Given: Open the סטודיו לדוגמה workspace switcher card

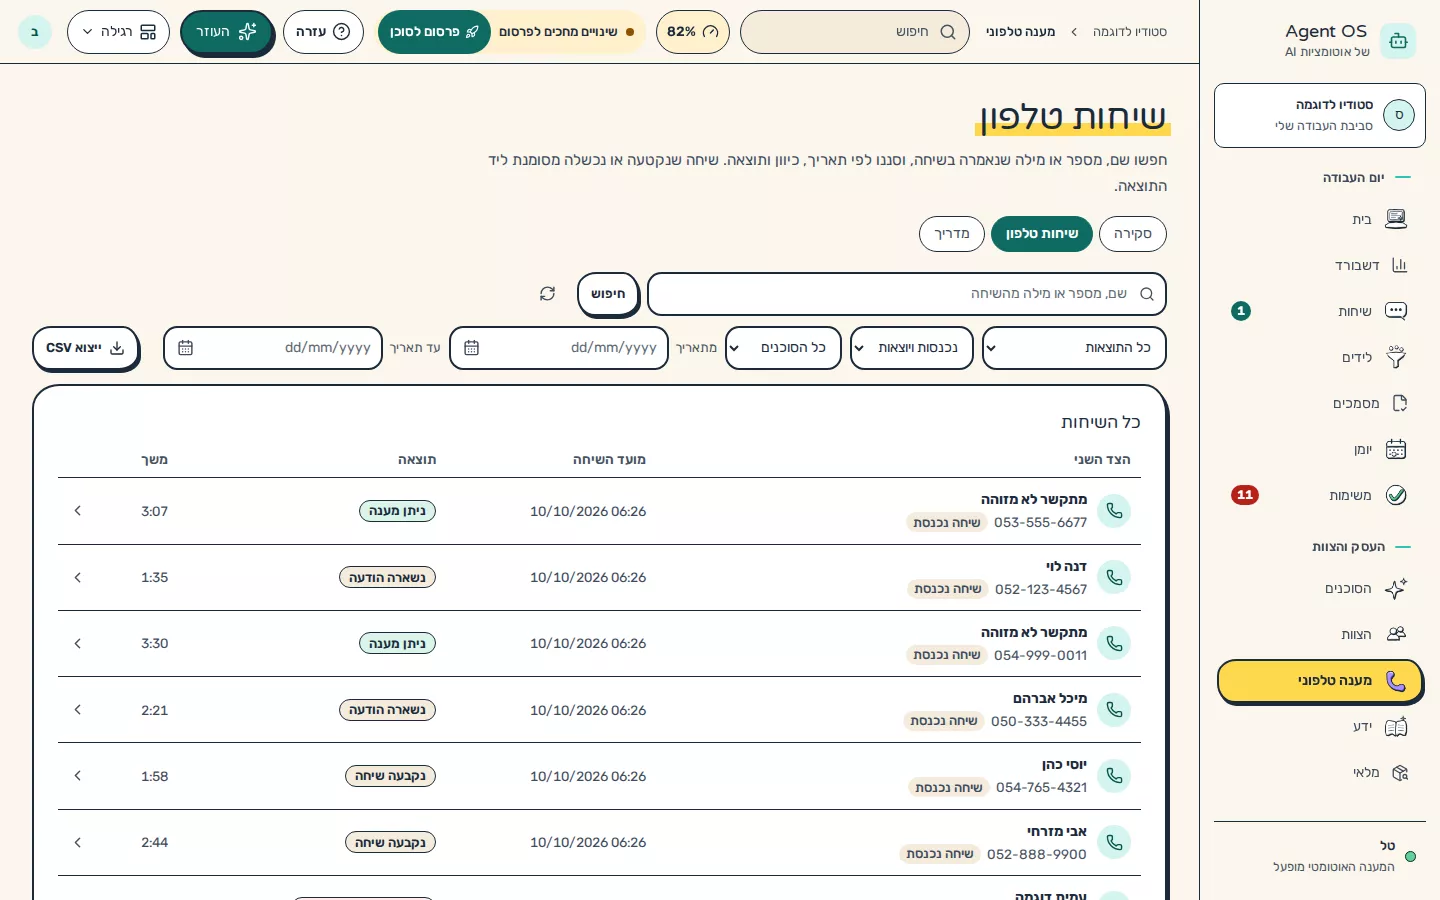Looking at the screenshot, I should coord(1320,116).
